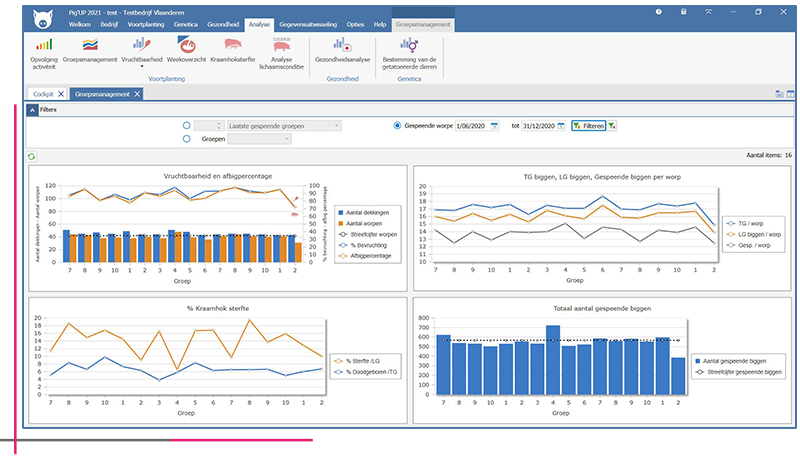Select the Groepen radio button
The width and height of the screenshot is (800, 471).
pyautogui.click(x=187, y=139)
